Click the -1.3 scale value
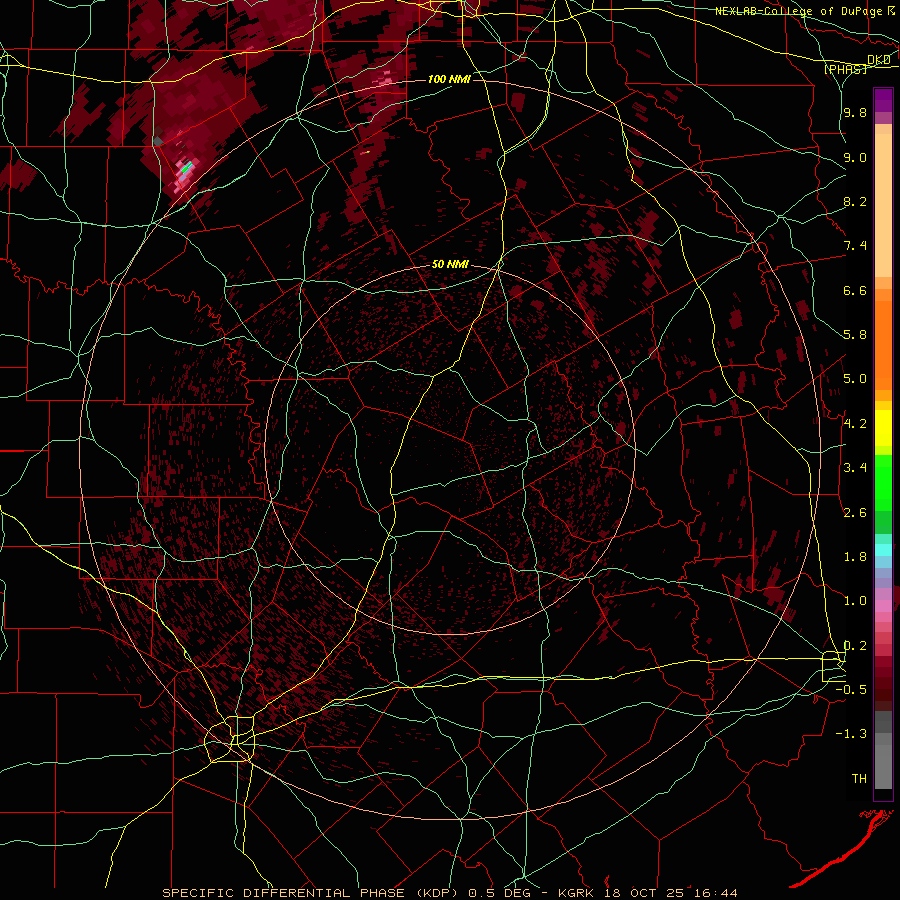This screenshot has height=900, width=900. click(x=851, y=734)
